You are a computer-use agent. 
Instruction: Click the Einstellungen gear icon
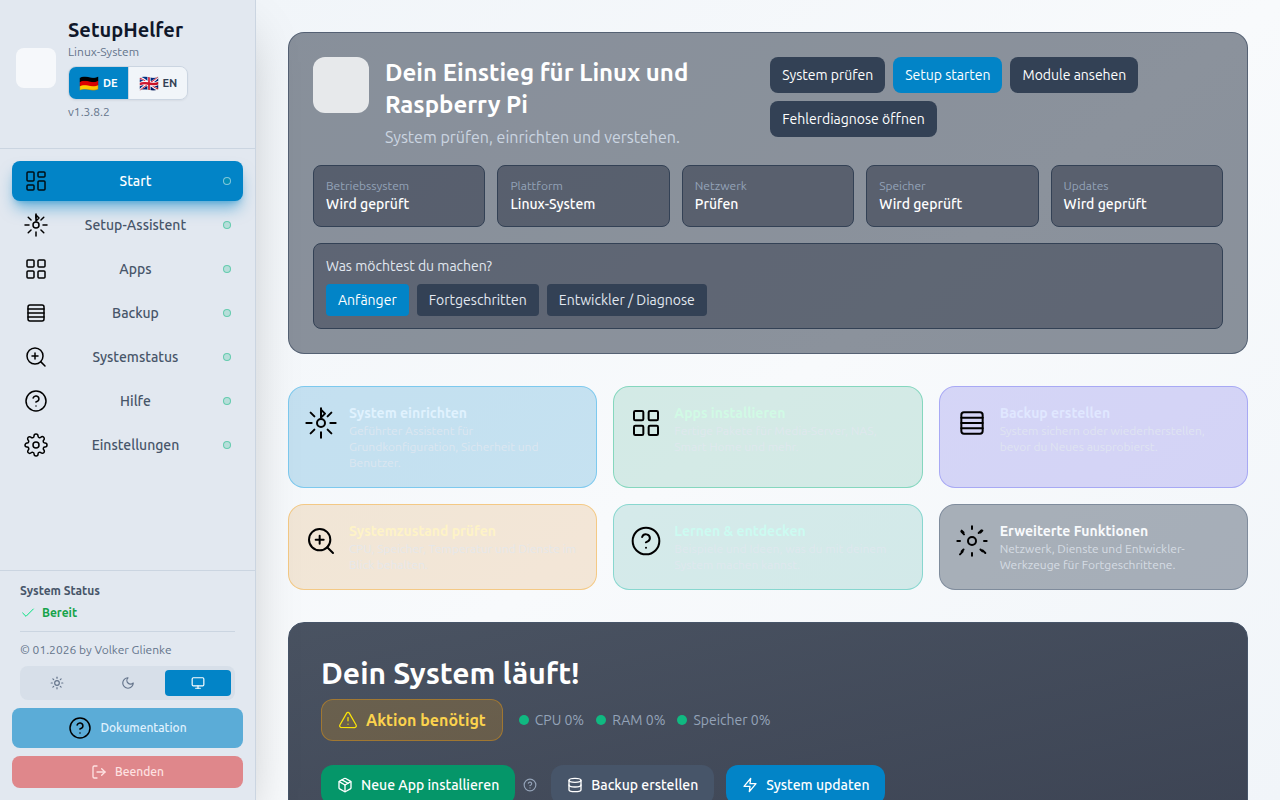[36, 445]
